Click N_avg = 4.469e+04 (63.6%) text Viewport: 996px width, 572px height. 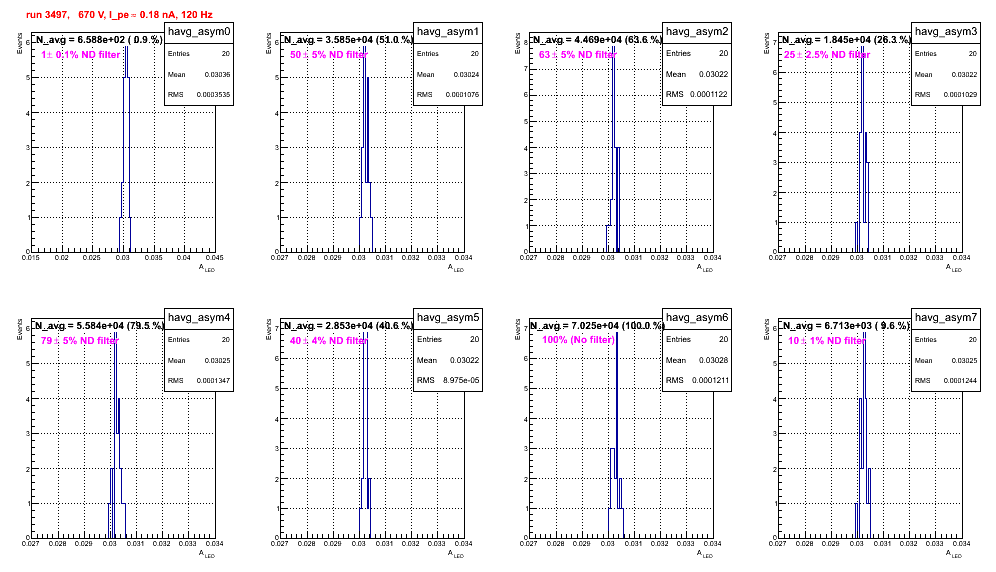tap(597, 39)
